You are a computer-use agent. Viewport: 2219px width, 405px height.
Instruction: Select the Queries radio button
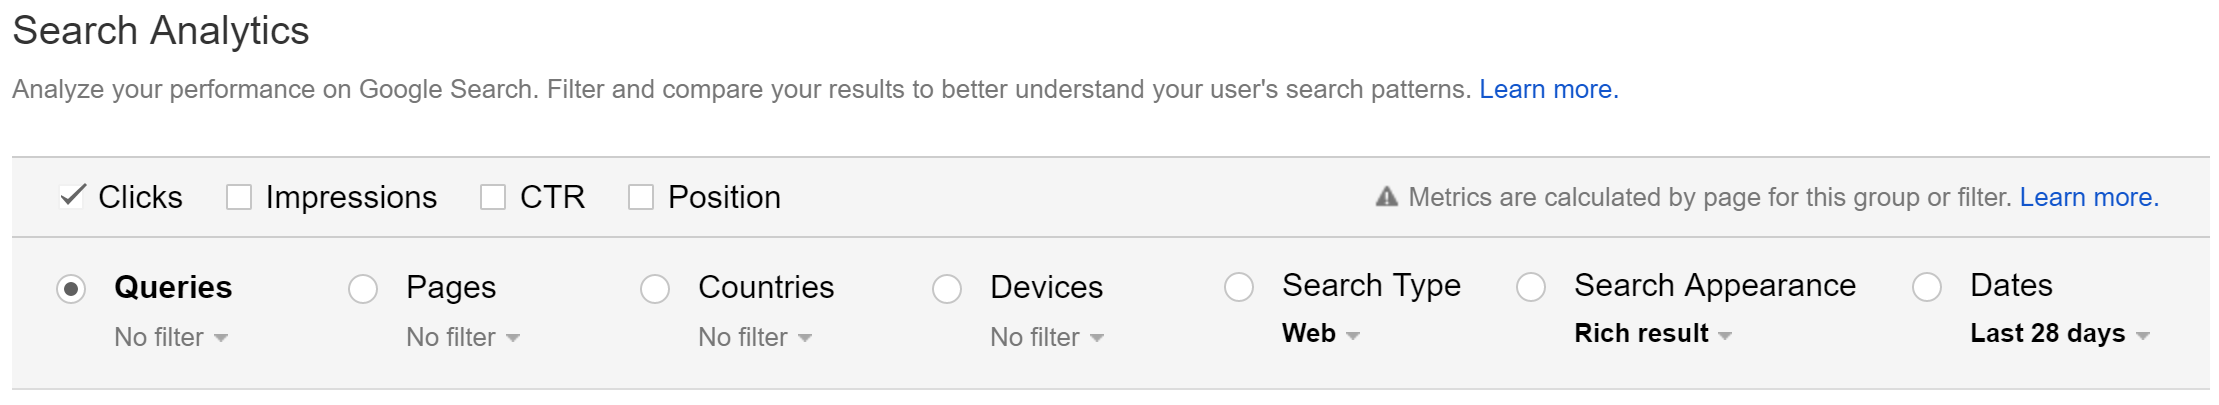coord(71,289)
